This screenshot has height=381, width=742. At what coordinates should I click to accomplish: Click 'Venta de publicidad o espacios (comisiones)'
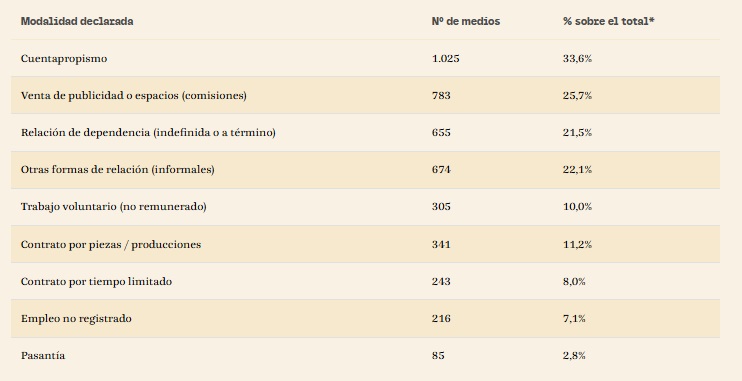tap(133, 96)
